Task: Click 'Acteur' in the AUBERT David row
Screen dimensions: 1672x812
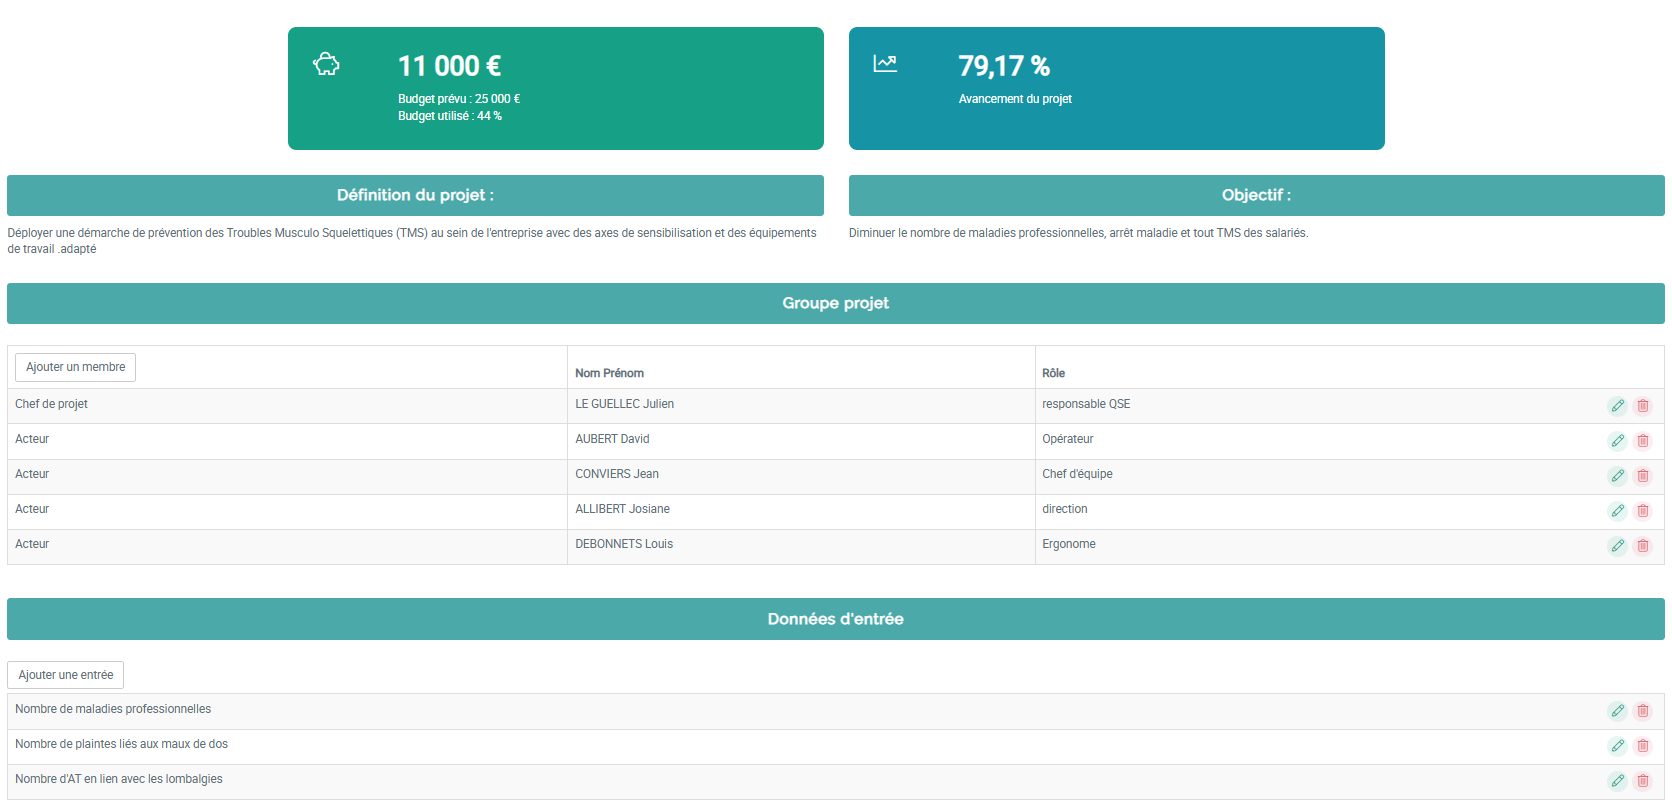Action: point(32,439)
